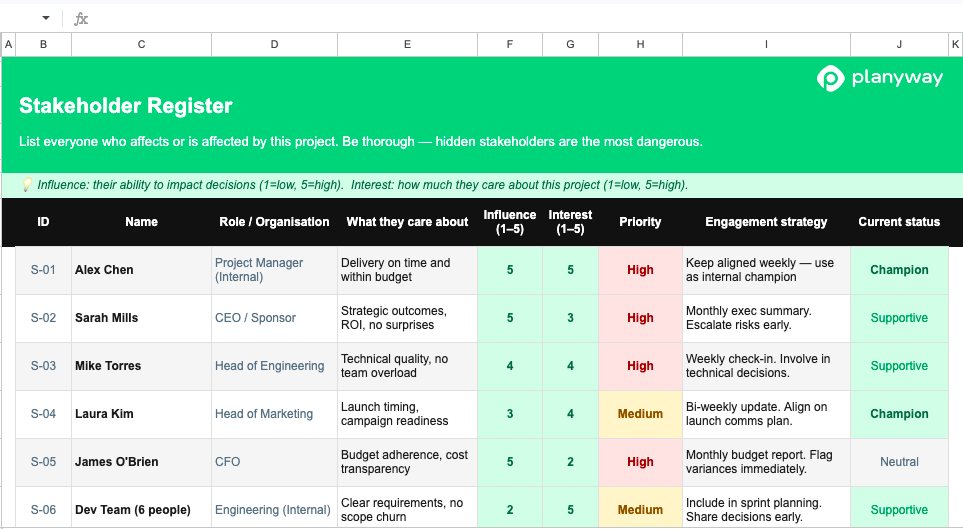Select the Sarah Mills name cell
Viewport: 963px width, 529px height.
tap(141, 318)
